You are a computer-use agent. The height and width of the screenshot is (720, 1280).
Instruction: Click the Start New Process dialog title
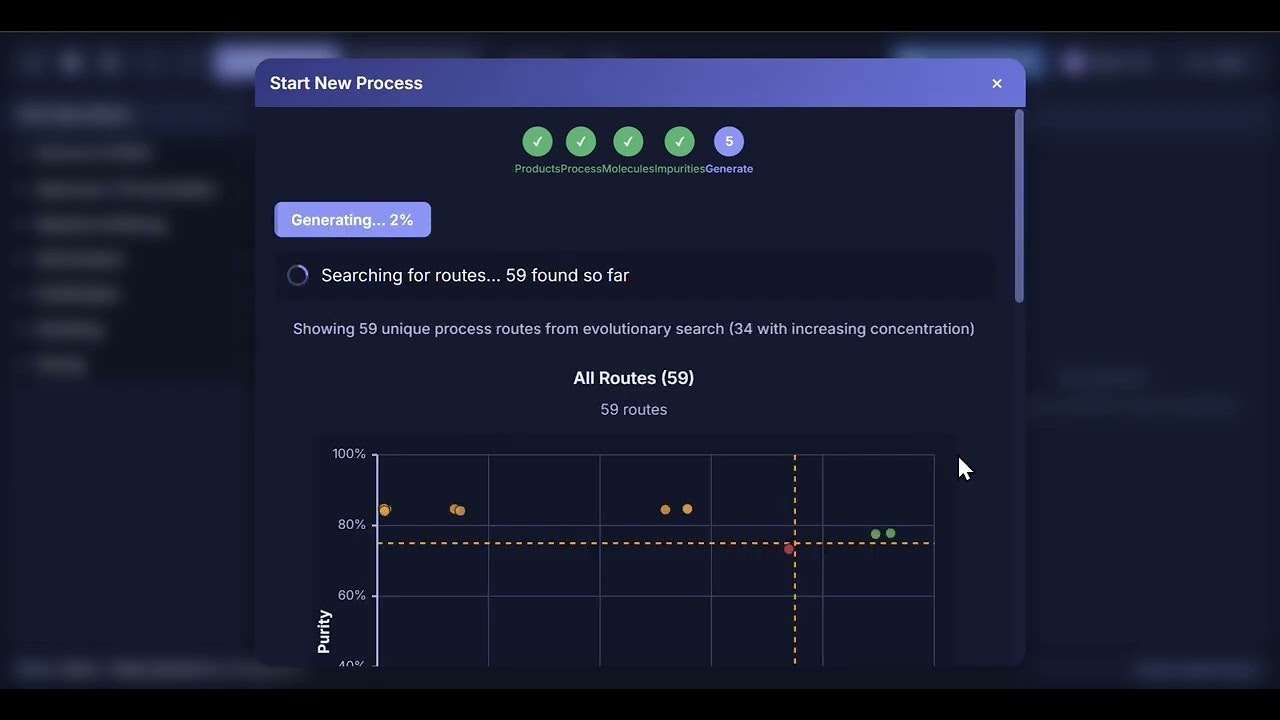(x=346, y=83)
